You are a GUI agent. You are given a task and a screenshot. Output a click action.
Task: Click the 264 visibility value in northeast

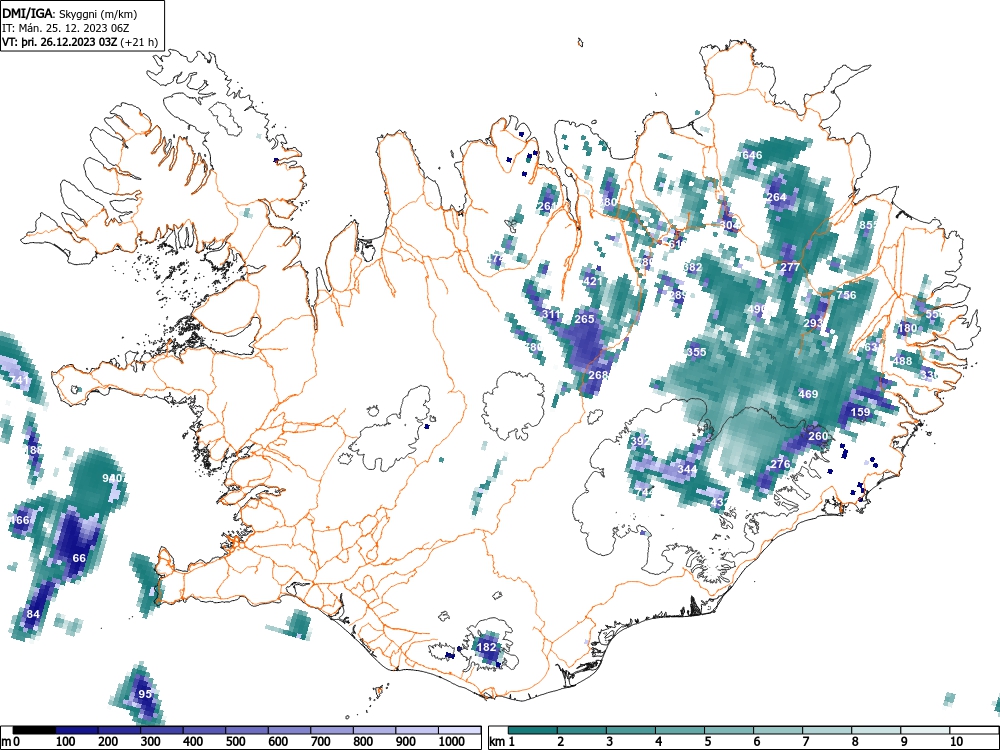[x=776, y=197]
